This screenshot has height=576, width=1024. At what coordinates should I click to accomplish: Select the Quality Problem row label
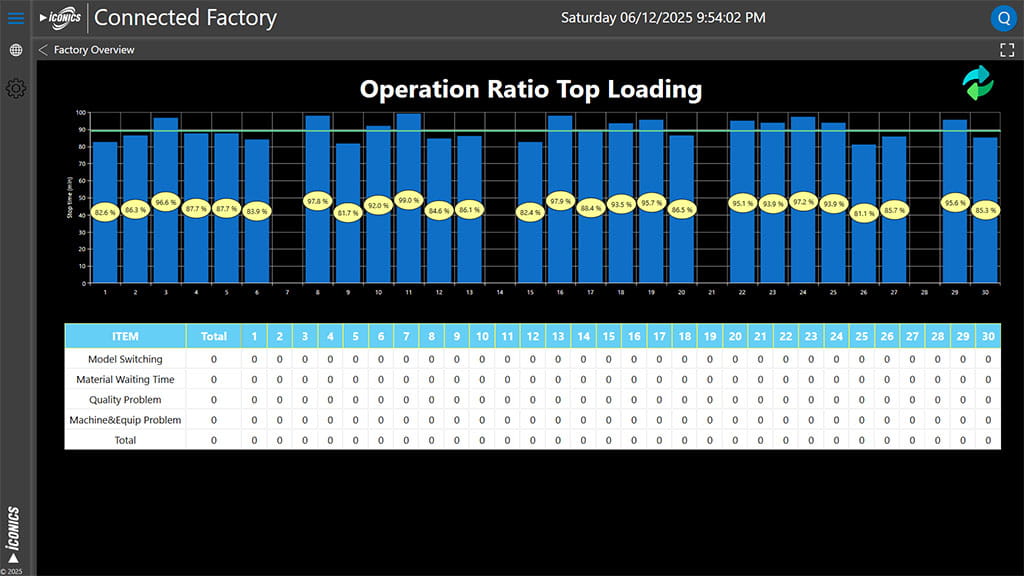[125, 400]
